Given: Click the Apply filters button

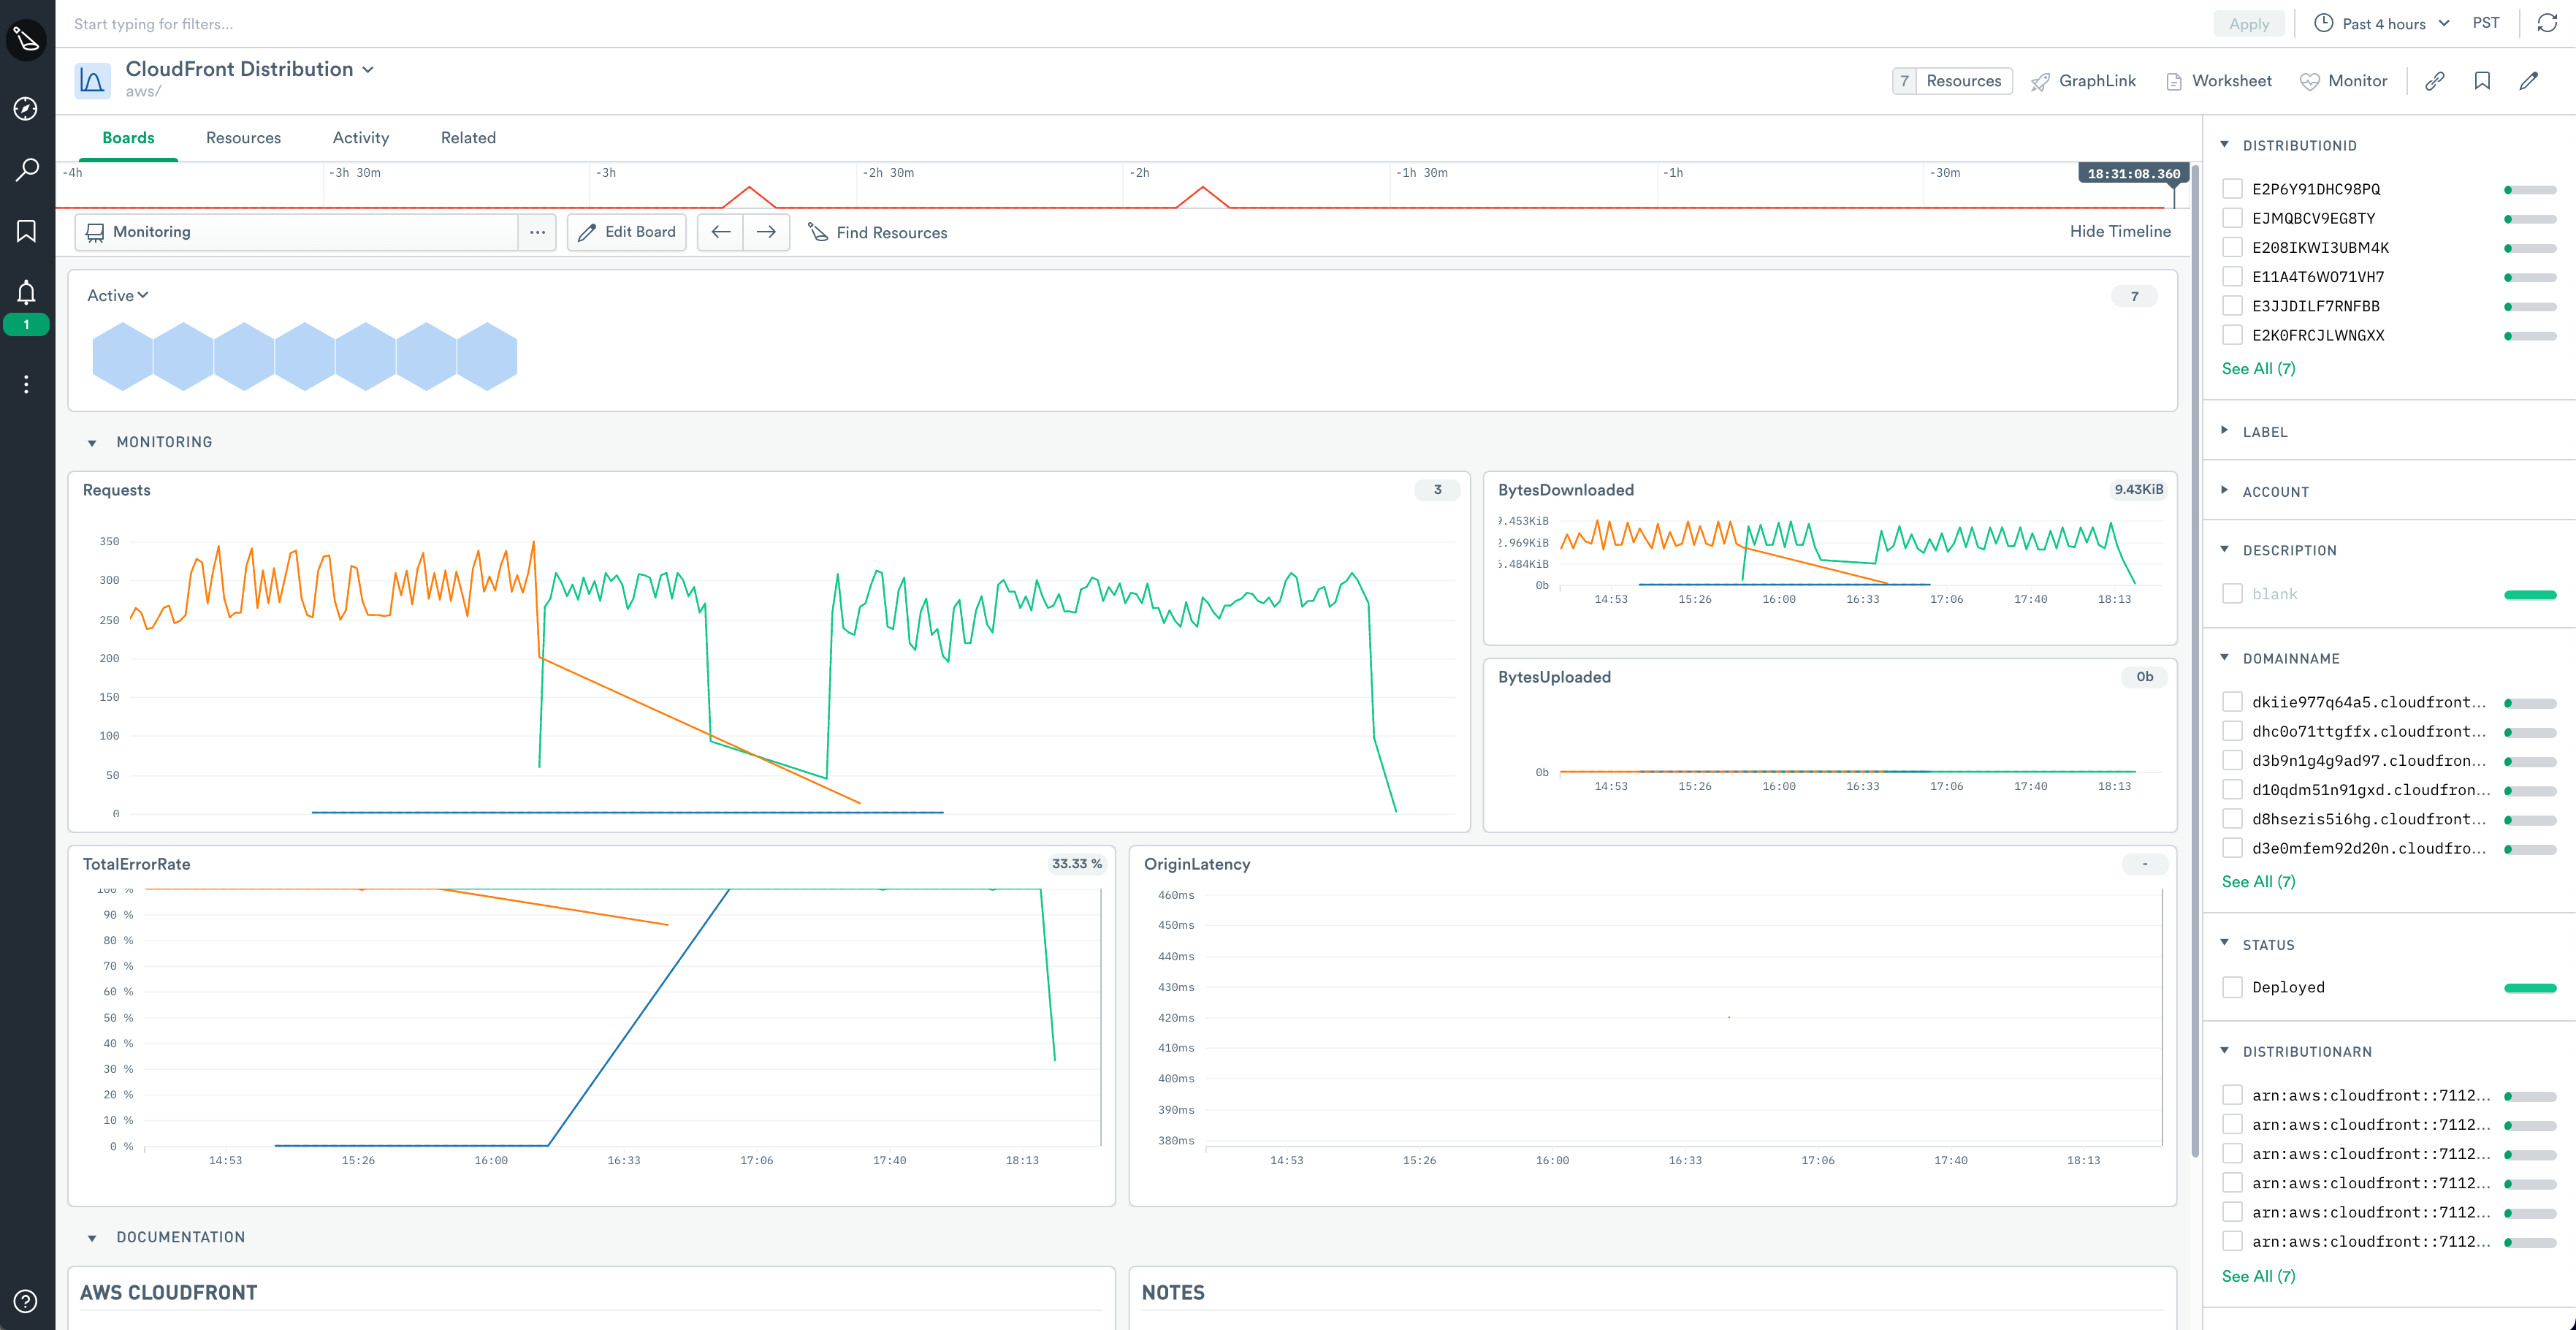Looking at the screenshot, I should tap(2249, 24).
